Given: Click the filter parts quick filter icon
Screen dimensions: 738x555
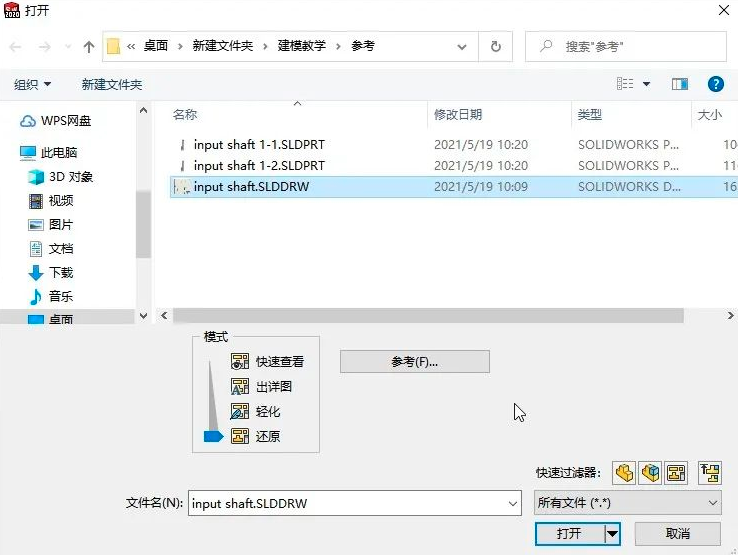Looking at the screenshot, I should click(624, 473).
